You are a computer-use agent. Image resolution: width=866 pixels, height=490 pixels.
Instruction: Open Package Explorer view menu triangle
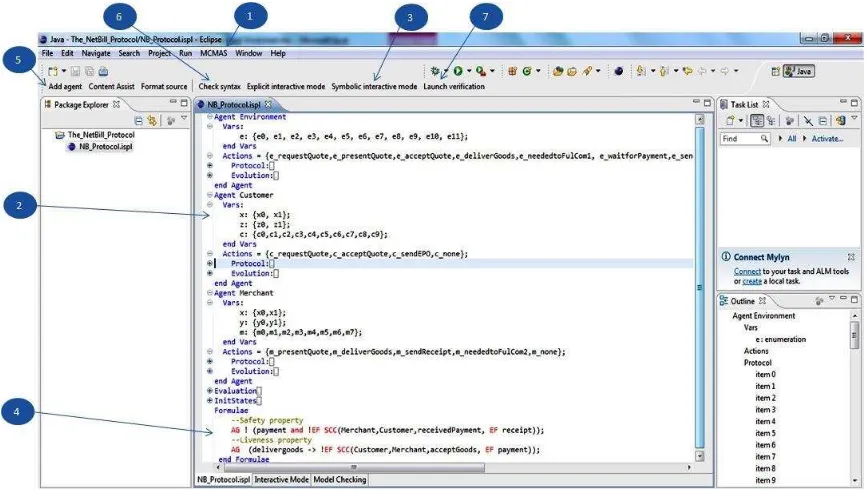(x=184, y=118)
